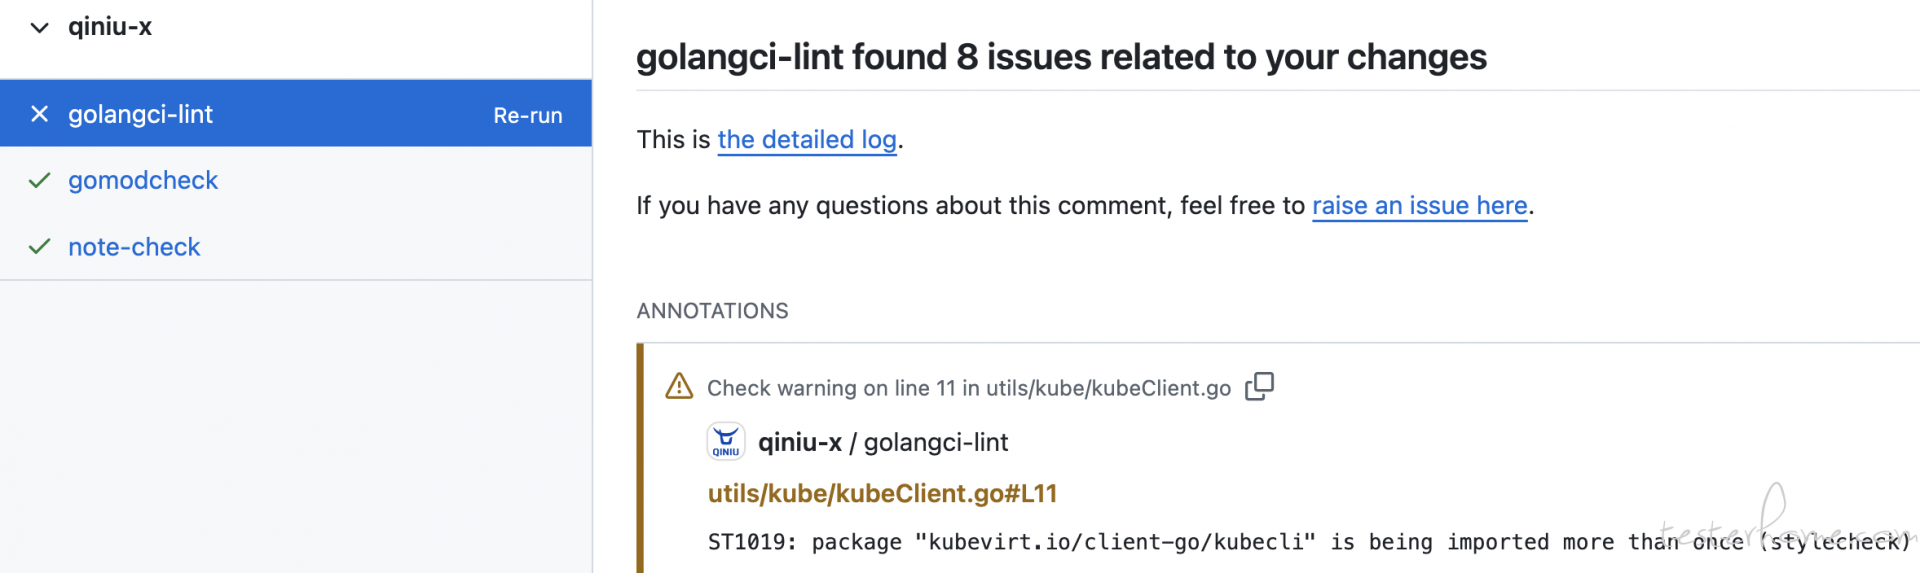
Task: Open the detailed log link
Action: point(807,139)
